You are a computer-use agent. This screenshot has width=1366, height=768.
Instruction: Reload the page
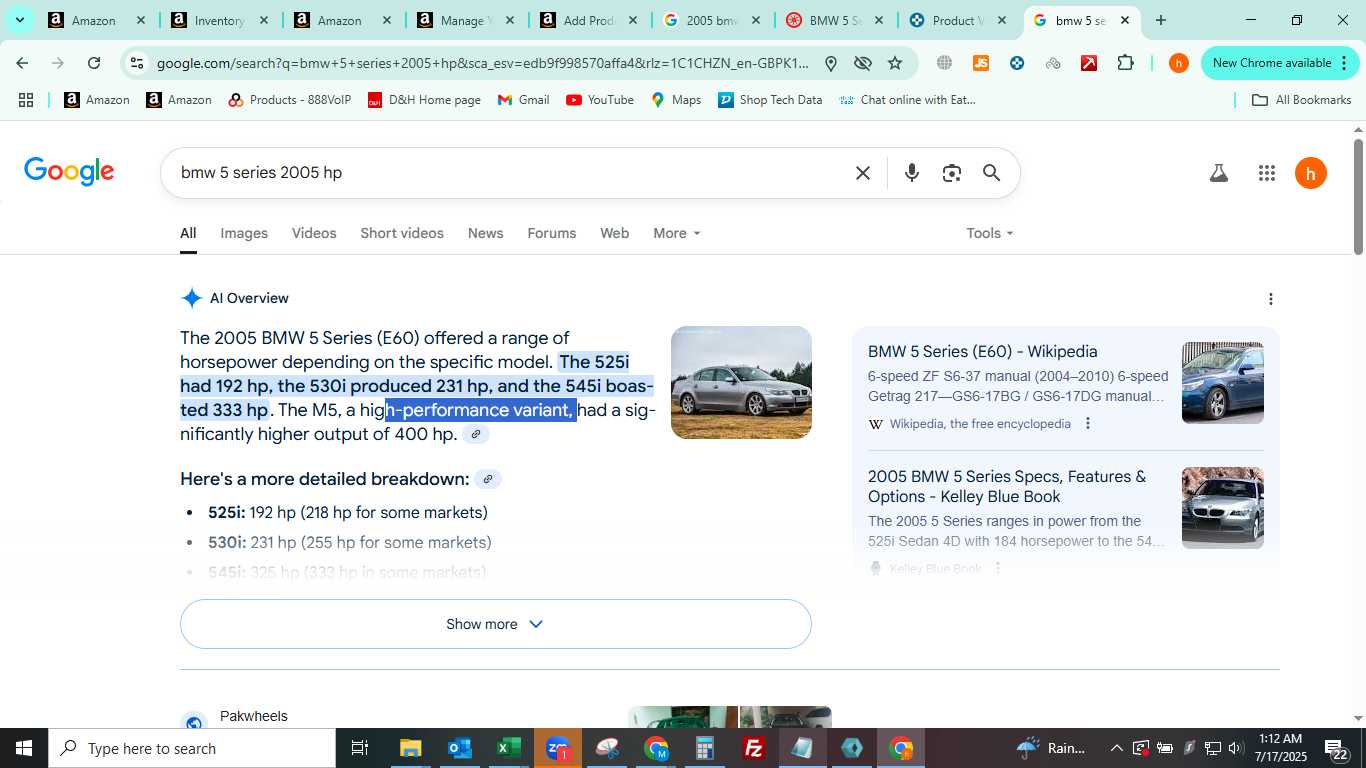pyautogui.click(x=94, y=63)
